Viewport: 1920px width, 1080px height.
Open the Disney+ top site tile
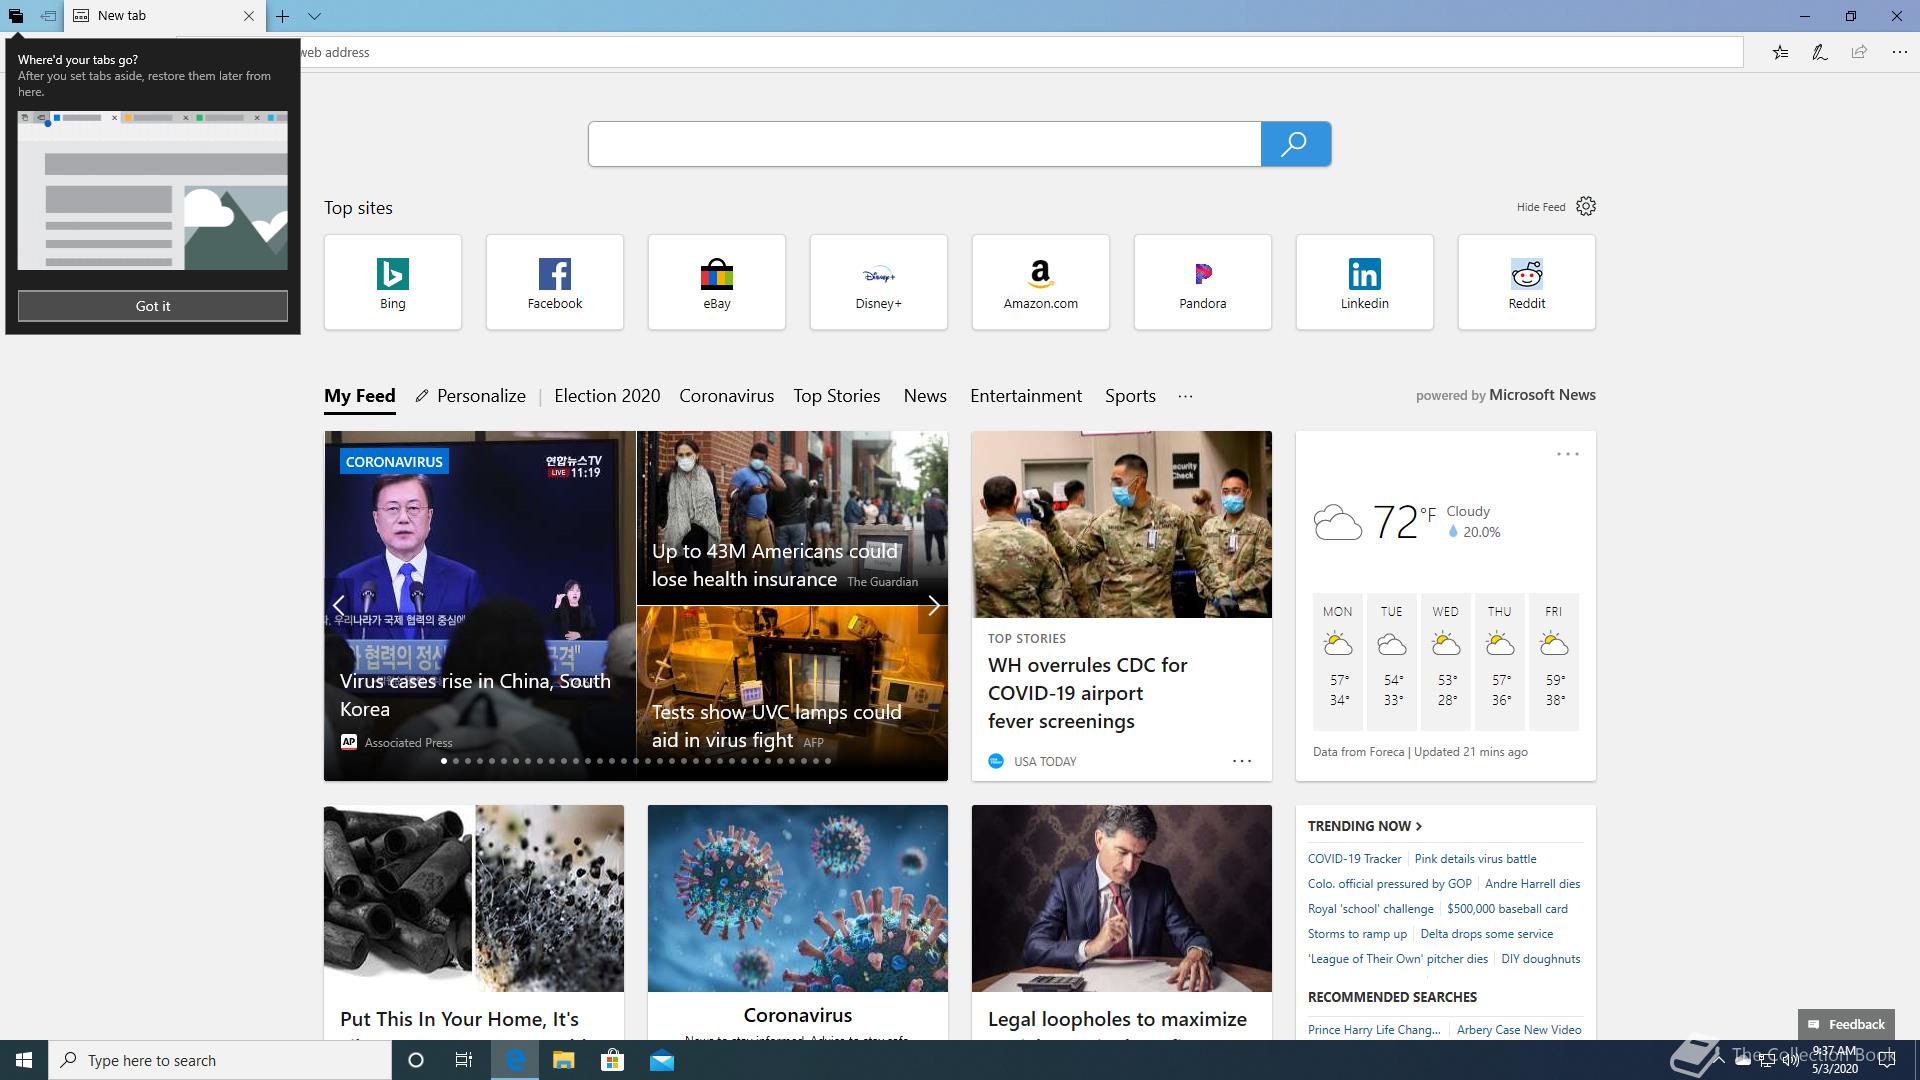(879, 282)
